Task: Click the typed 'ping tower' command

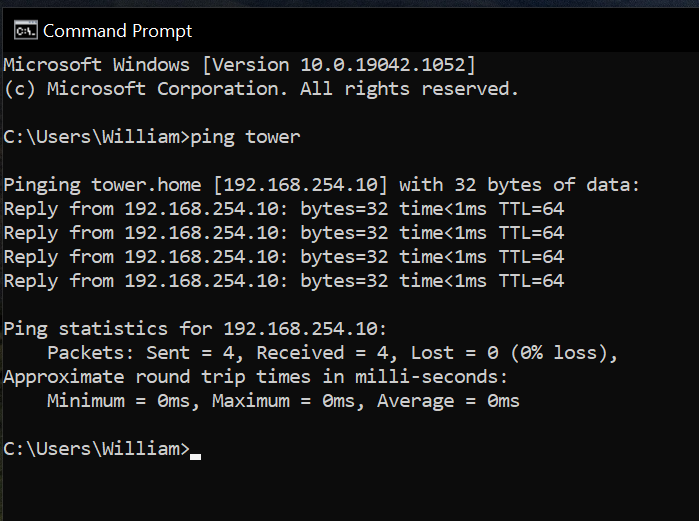Action: pyautogui.click(x=245, y=137)
